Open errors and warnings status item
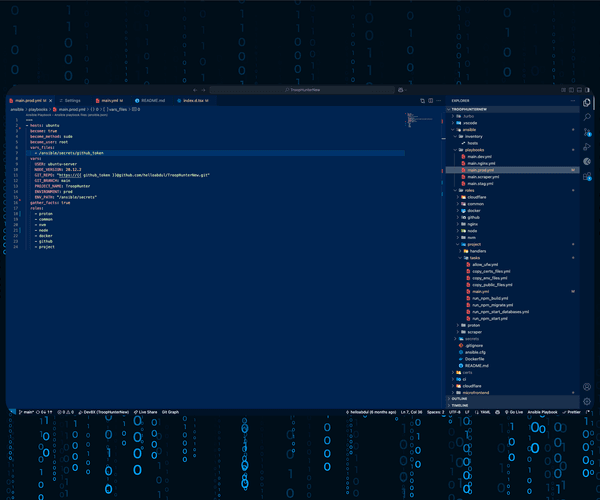 (65, 412)
